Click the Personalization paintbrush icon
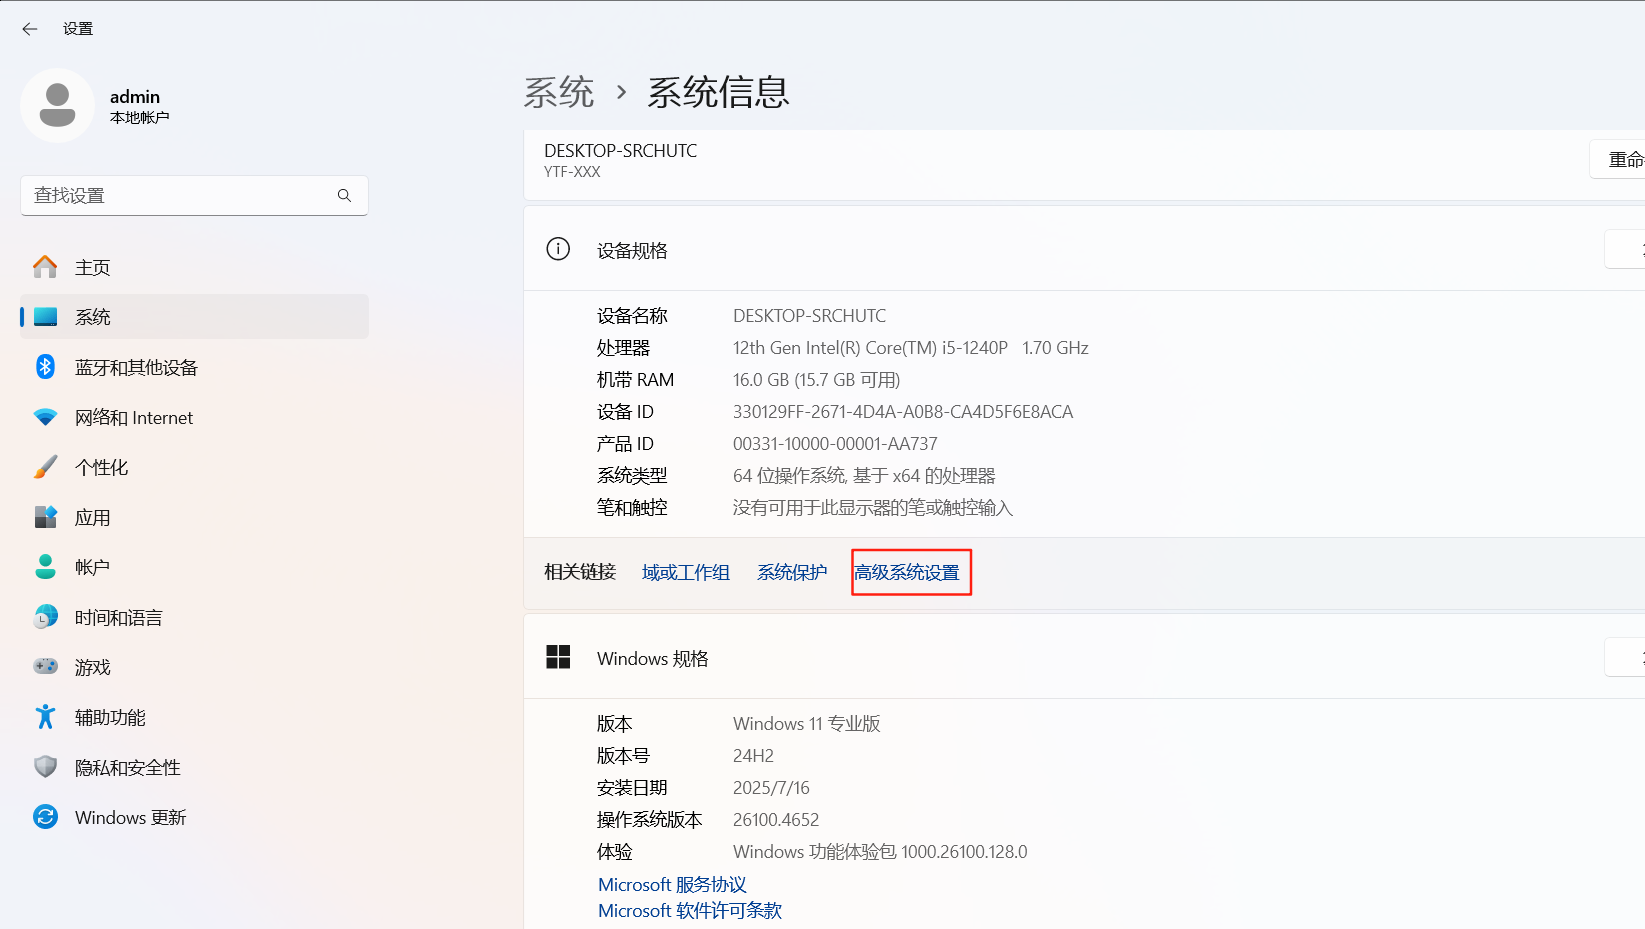The width and height of the screenshot is (1645, 929). tap(45, 467)
